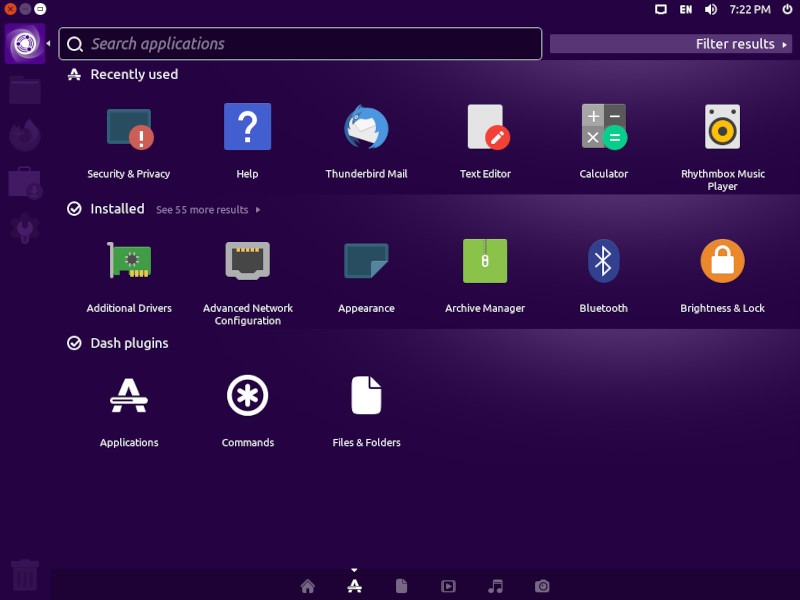
Task: Open the Calculator
Action: 603,127
